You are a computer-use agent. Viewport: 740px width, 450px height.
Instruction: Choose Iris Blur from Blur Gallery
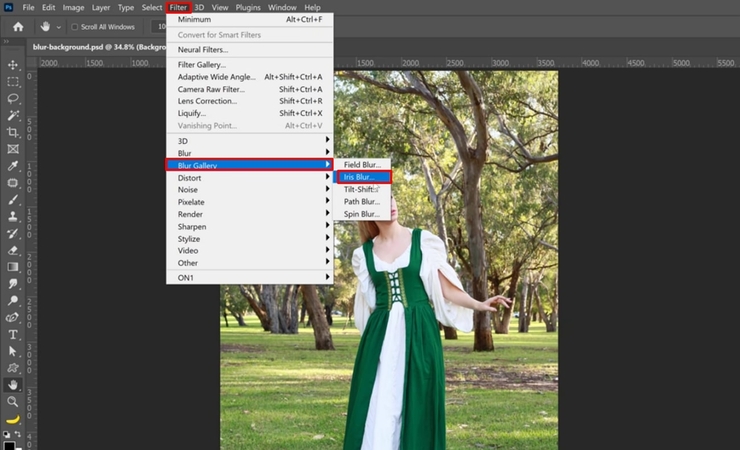(x=361, y=177)
